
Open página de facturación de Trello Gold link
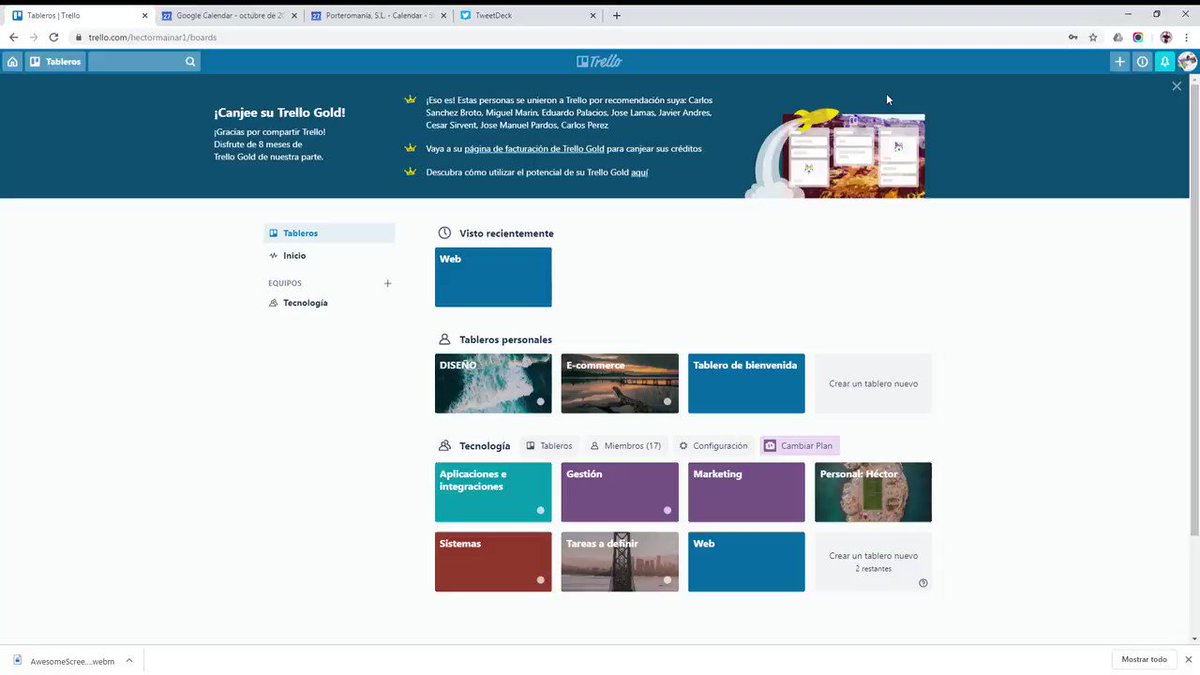534,148
